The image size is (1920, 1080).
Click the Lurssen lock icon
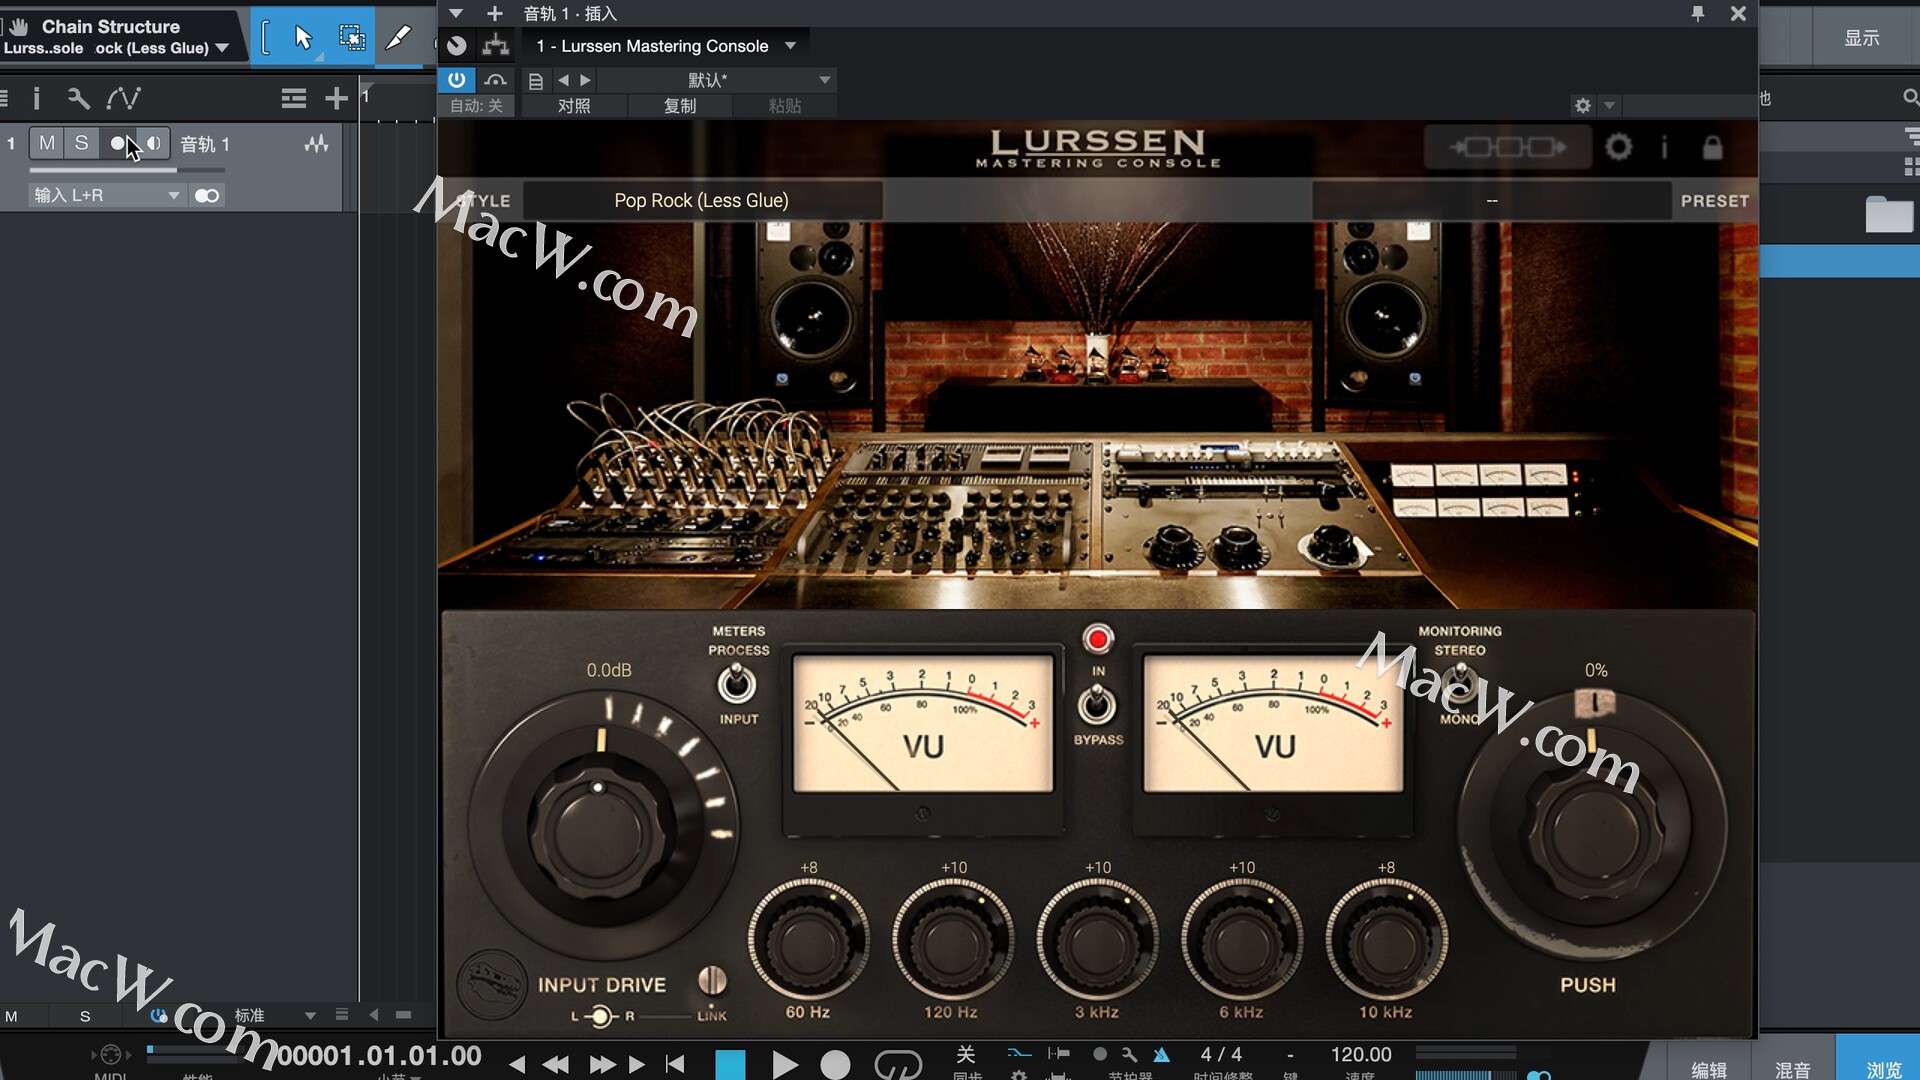point(1712,148)
